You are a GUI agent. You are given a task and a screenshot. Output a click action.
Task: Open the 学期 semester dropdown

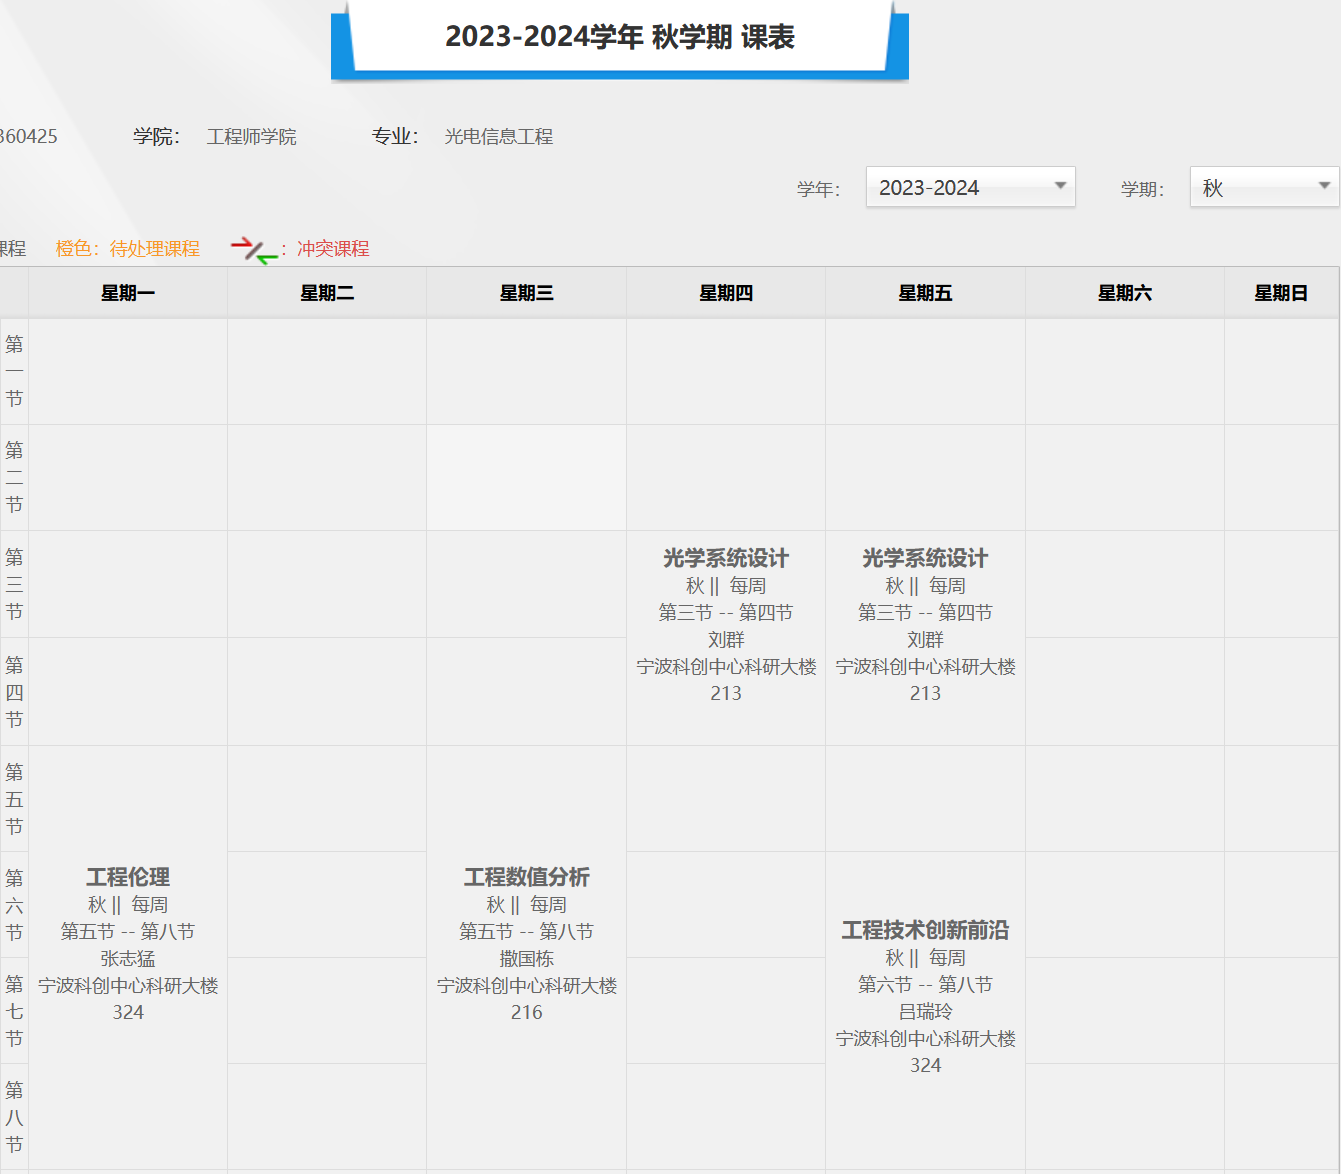[x=1263, y=187]
